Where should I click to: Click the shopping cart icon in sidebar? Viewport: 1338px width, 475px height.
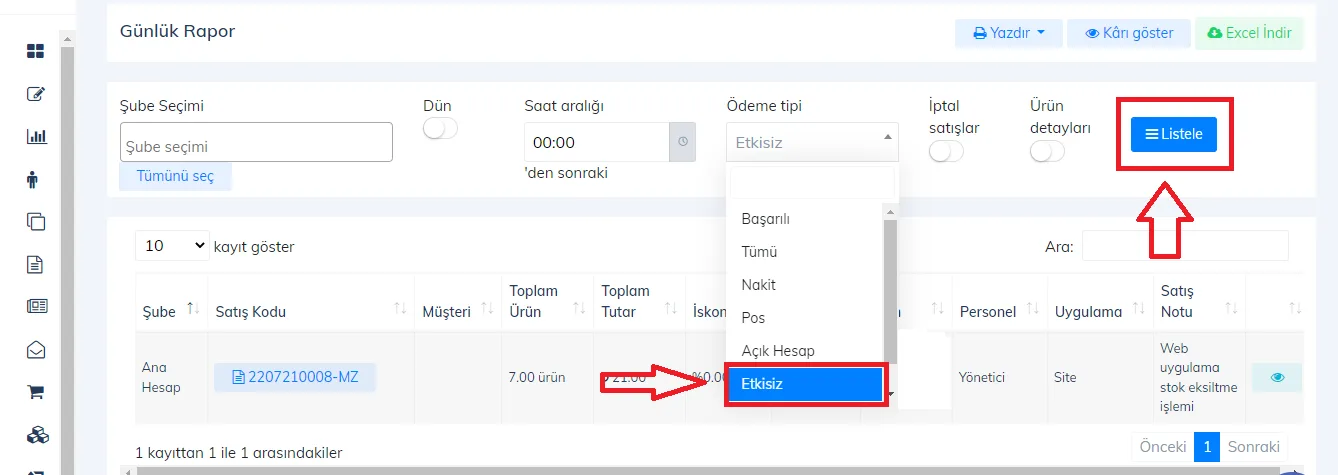[36, 392]
